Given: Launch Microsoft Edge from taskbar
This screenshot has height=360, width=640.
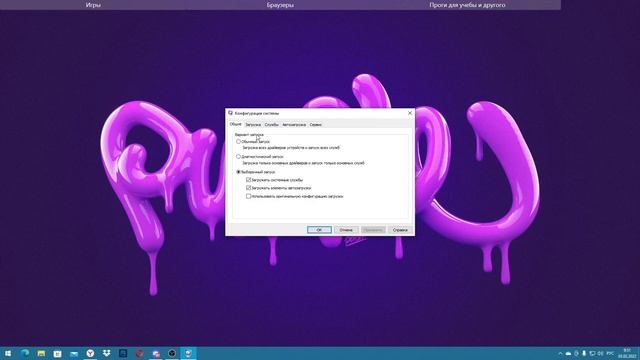Looking at the screenshot, I should click(x=25, y=353).
